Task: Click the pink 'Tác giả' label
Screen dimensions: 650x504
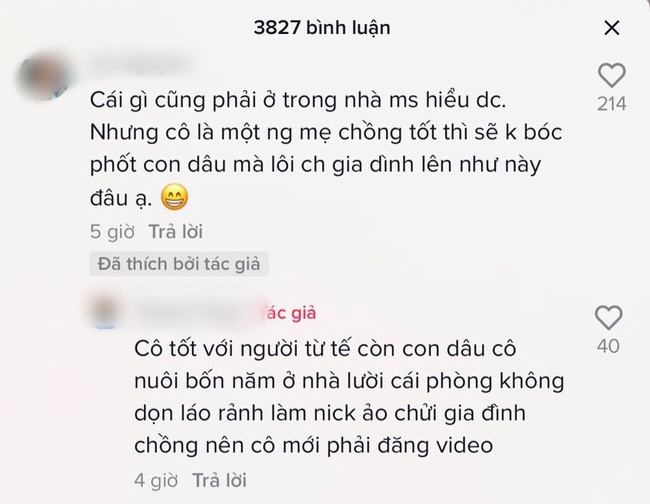Action: click(x=289, y=313)
